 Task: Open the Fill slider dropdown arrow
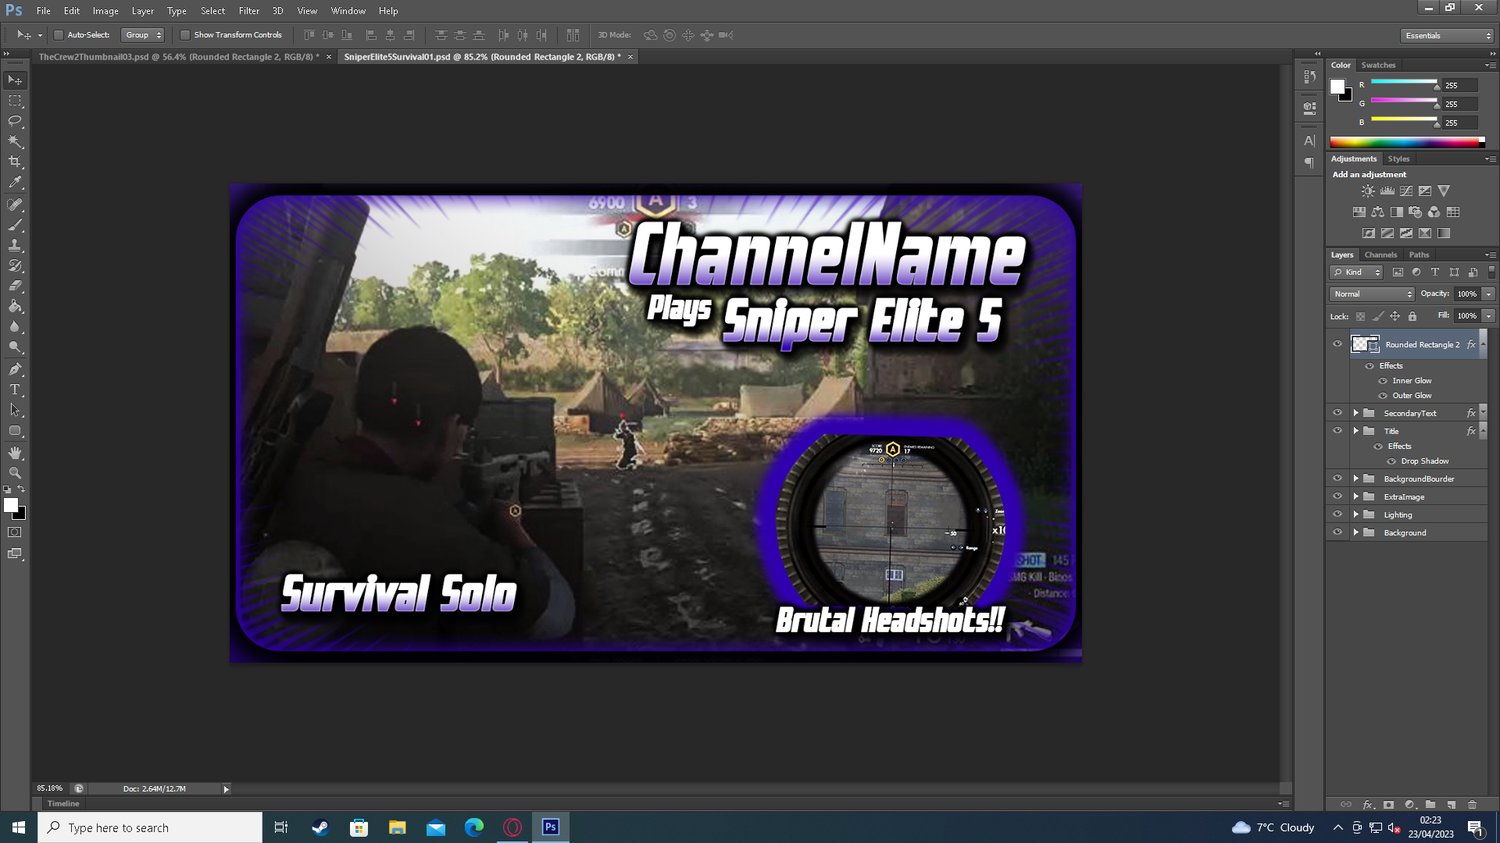[1488, 316]
